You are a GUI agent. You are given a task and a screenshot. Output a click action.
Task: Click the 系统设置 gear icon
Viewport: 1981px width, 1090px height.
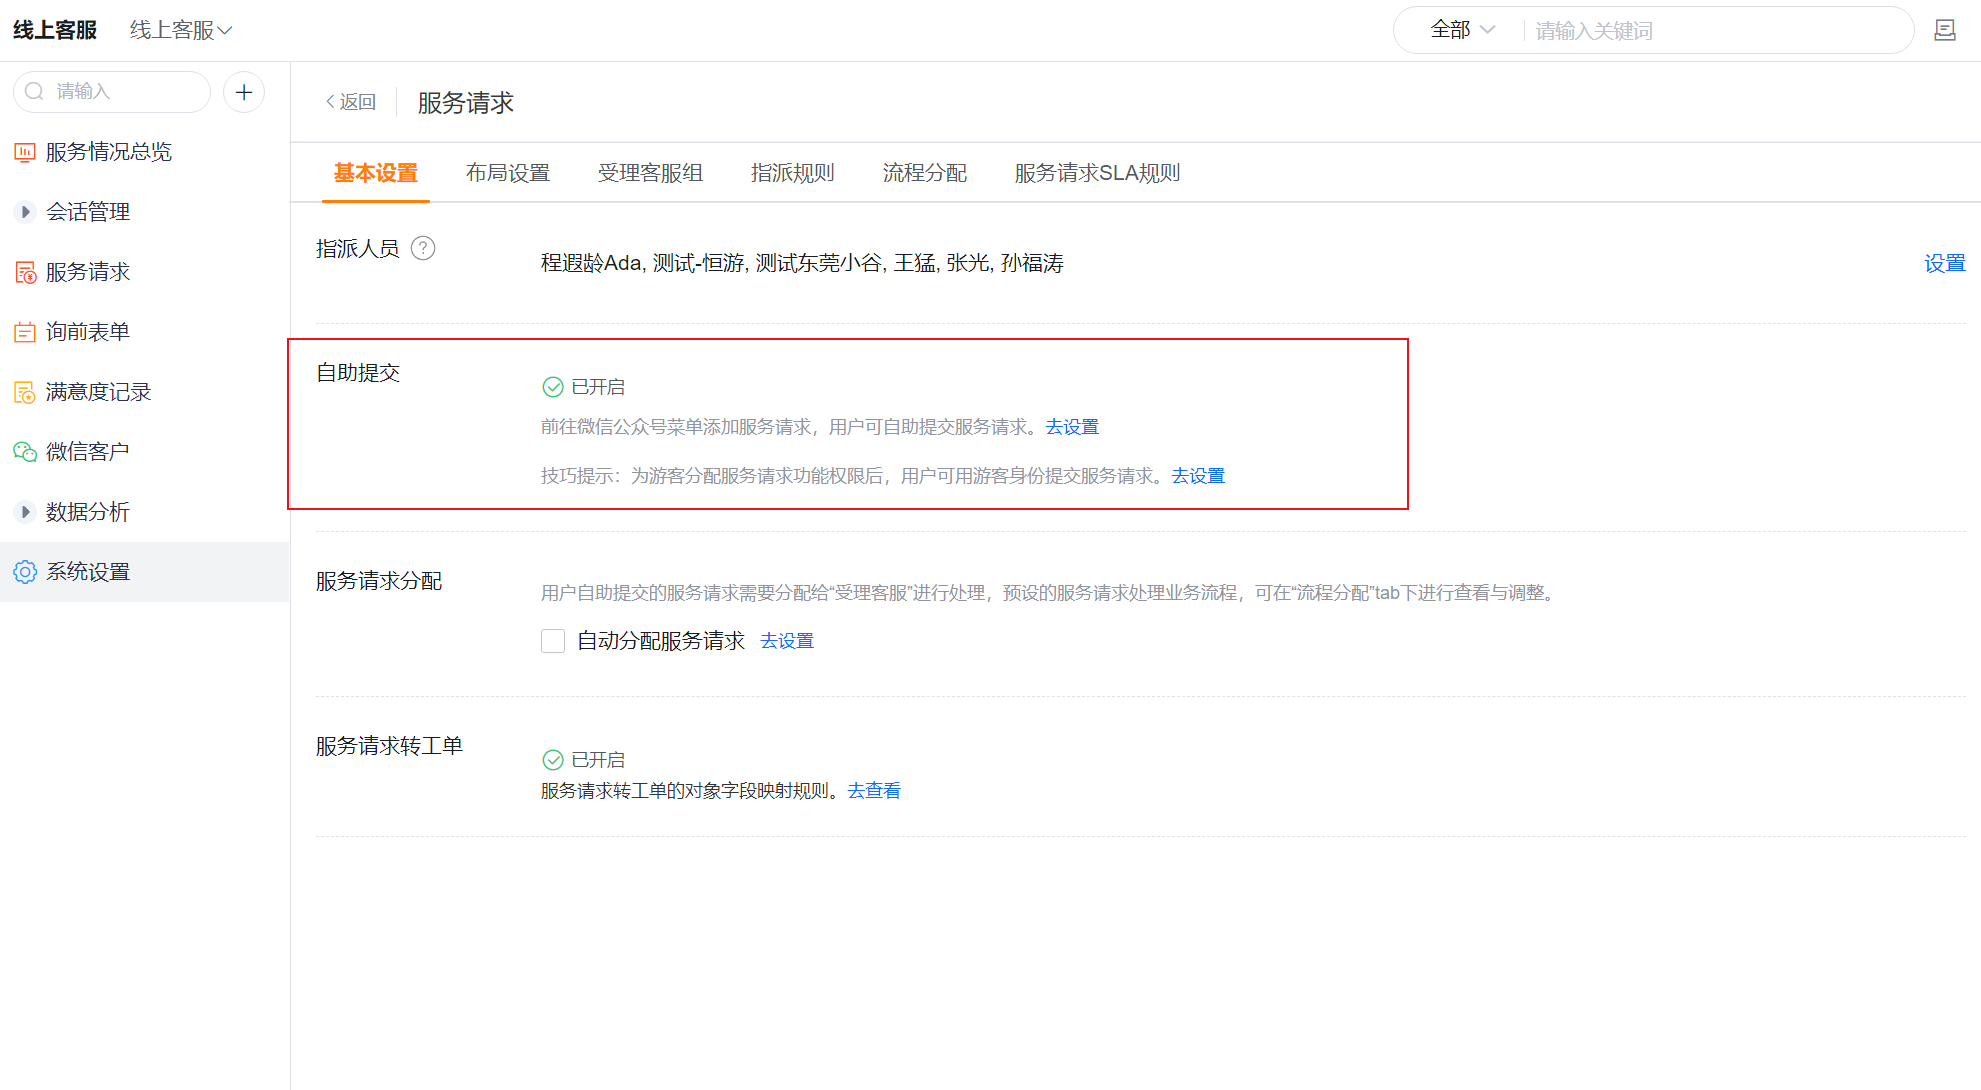tap(24, 572)
